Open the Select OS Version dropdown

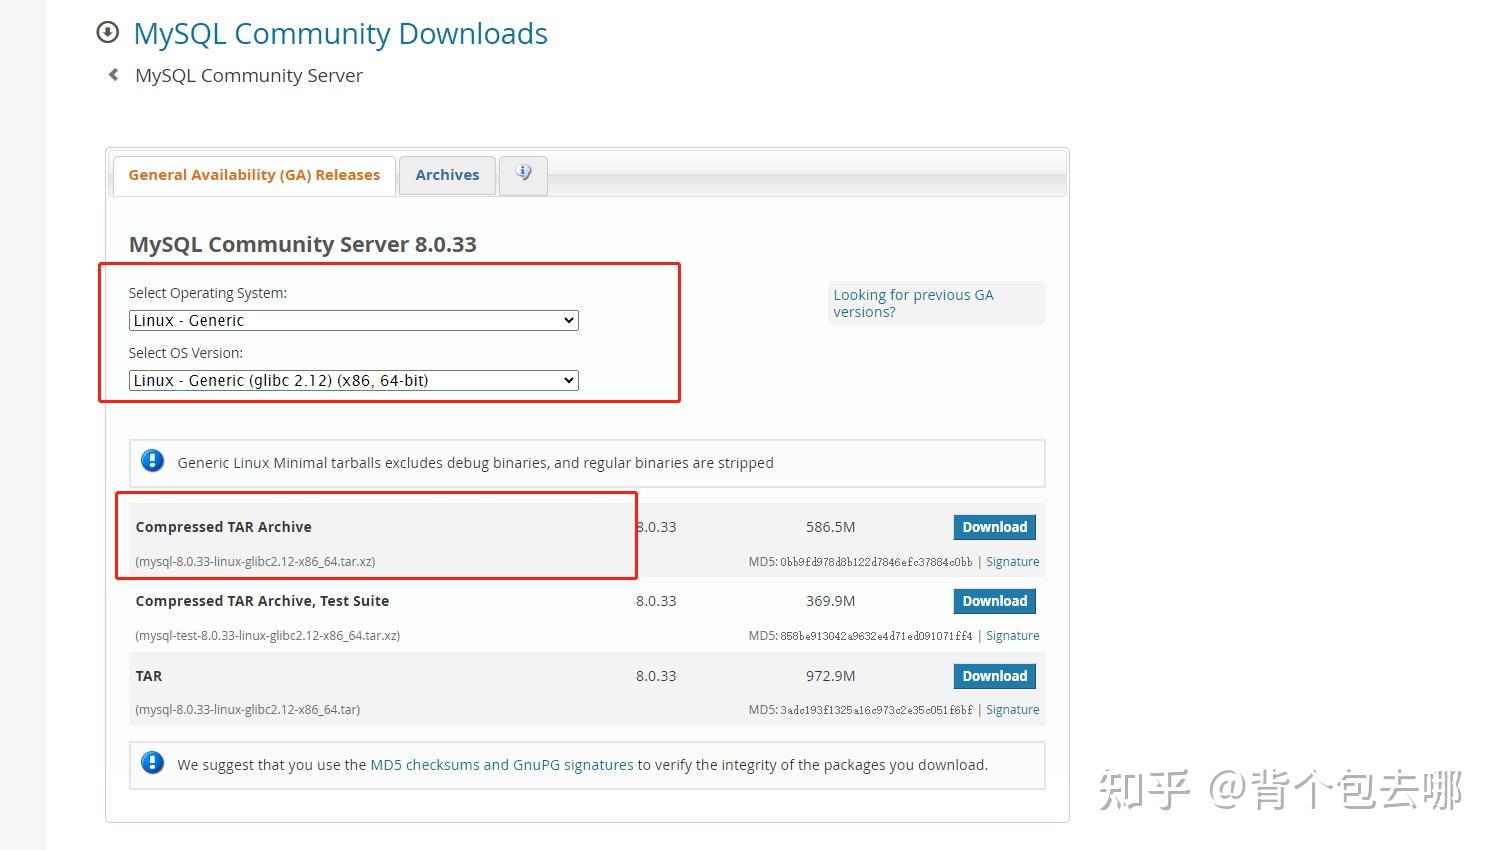point(354,380)
